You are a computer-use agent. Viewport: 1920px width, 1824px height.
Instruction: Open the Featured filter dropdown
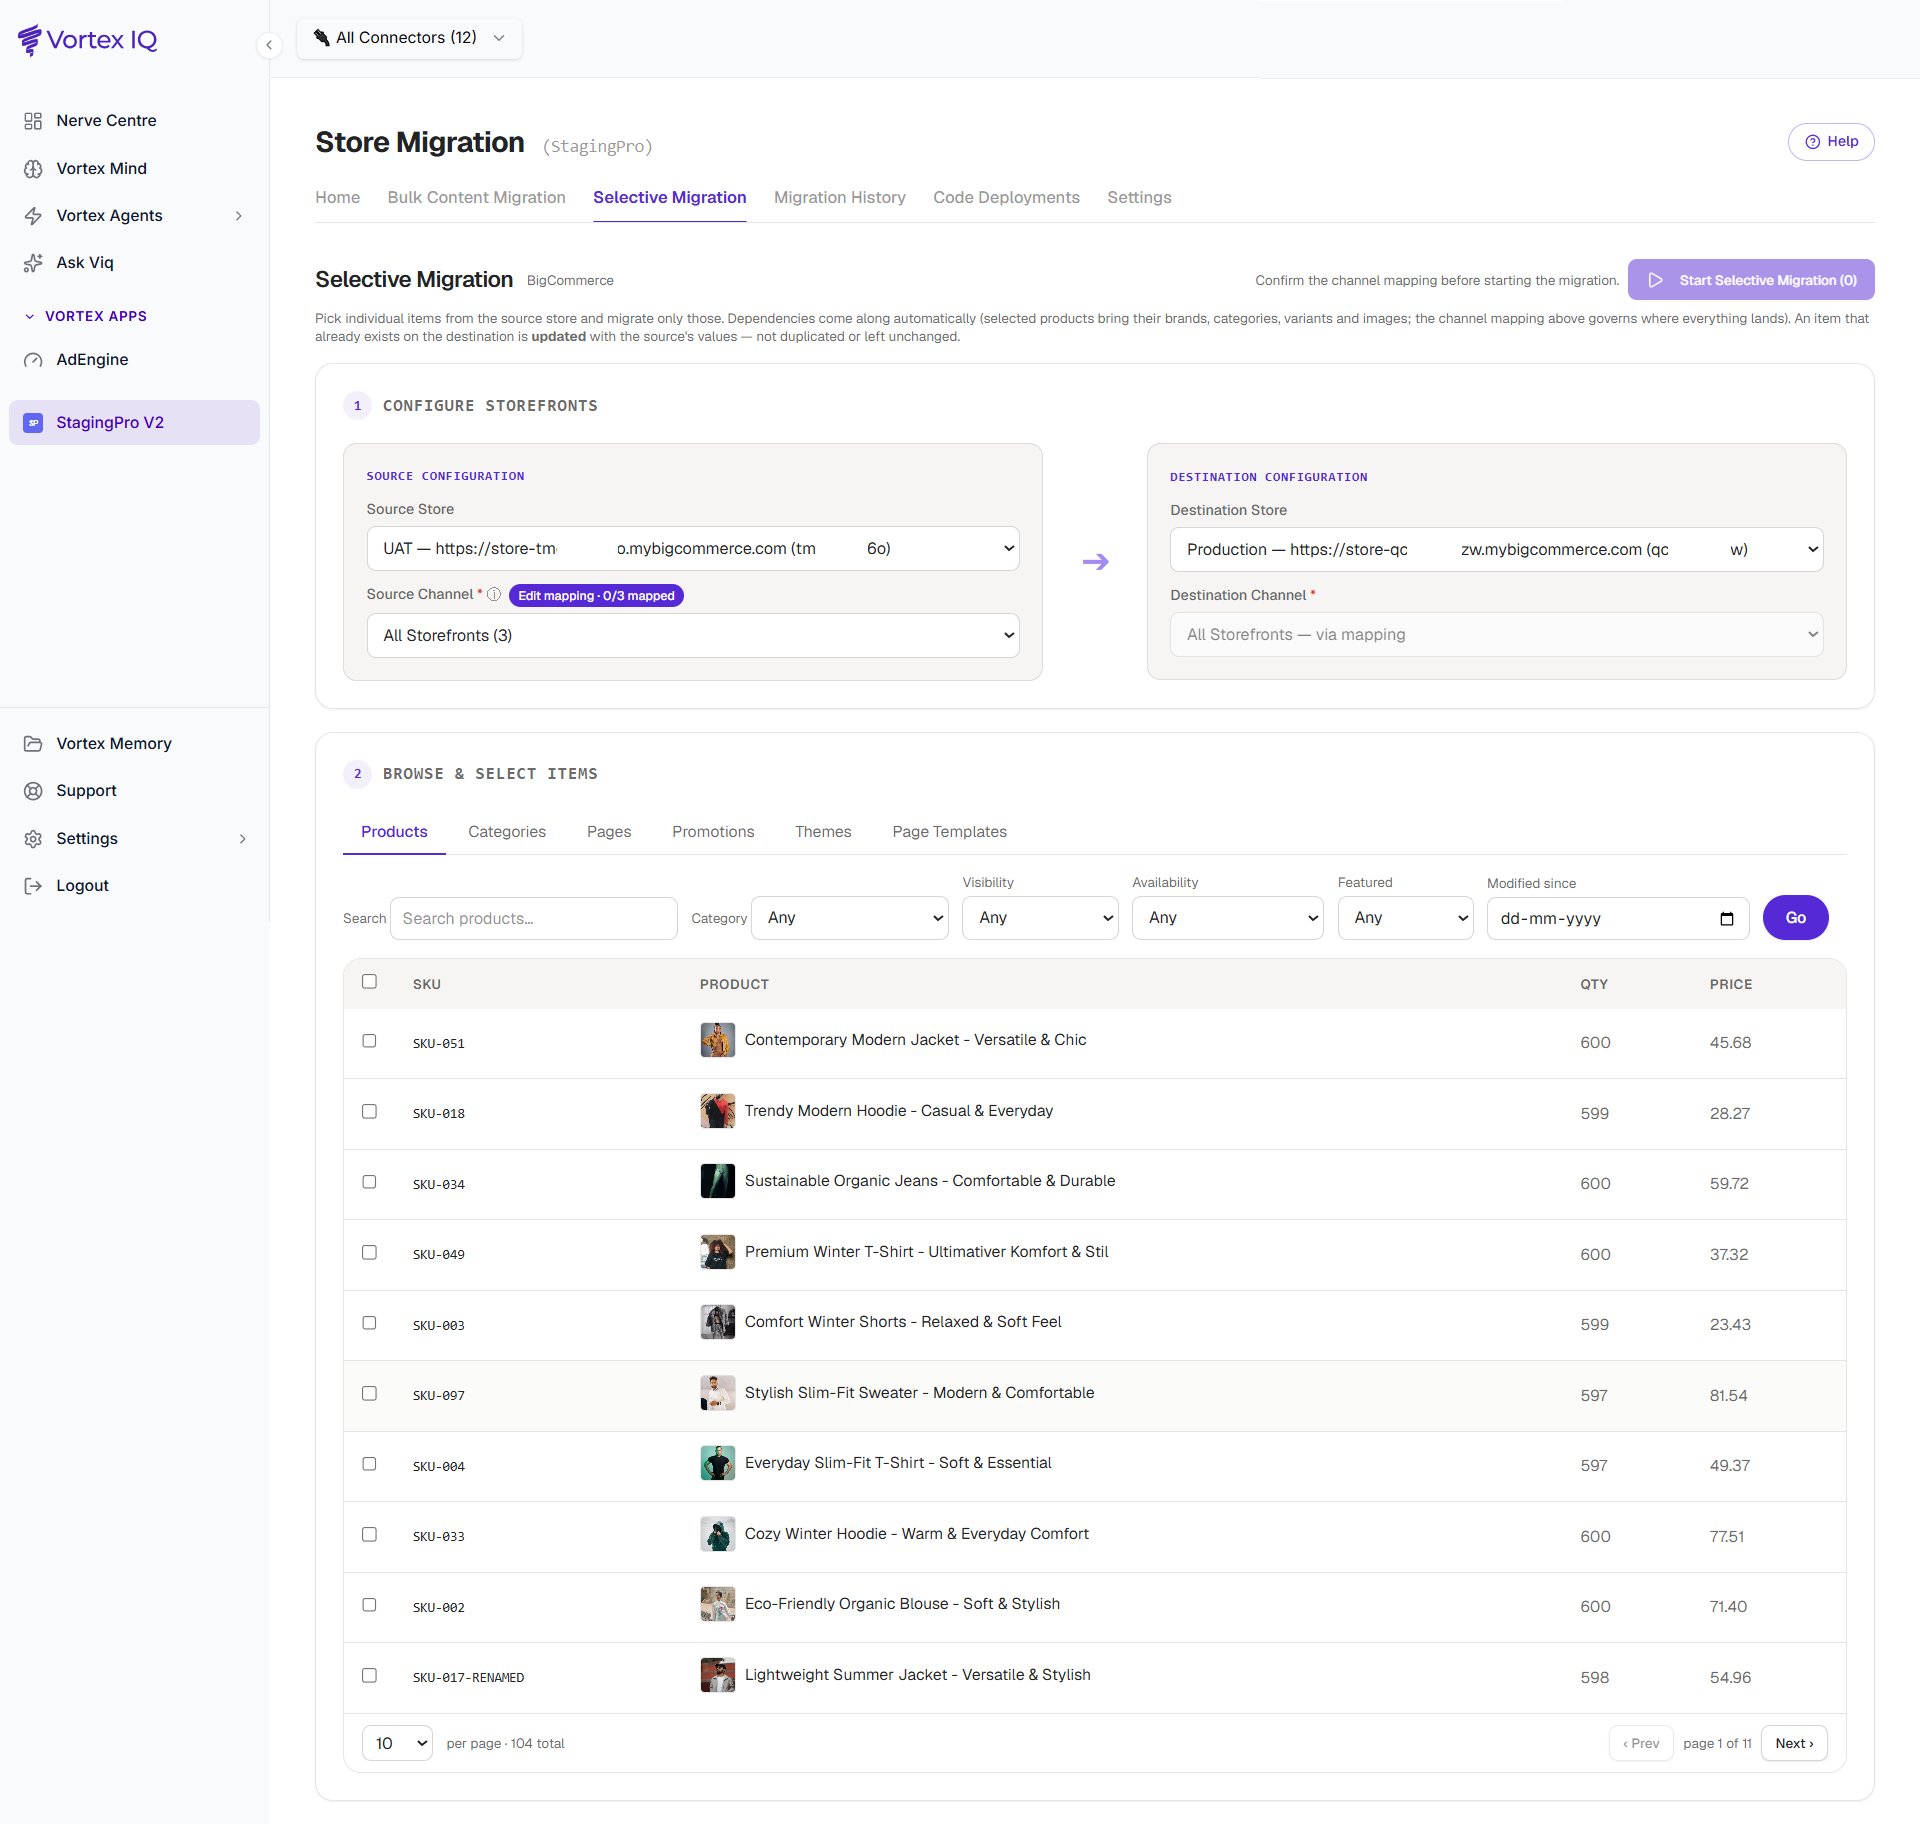pos(1405,918)
